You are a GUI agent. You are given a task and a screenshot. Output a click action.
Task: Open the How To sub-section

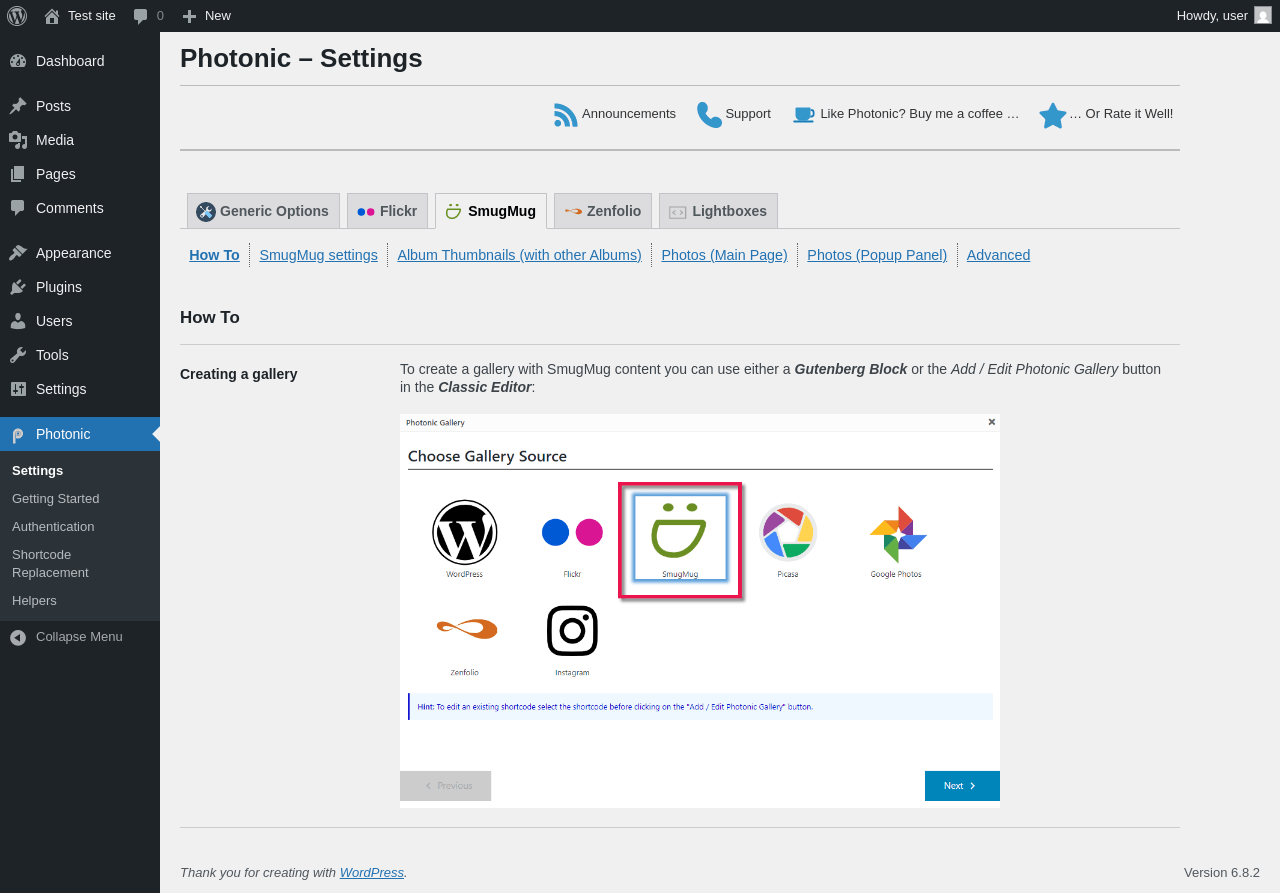pos(214,255)
